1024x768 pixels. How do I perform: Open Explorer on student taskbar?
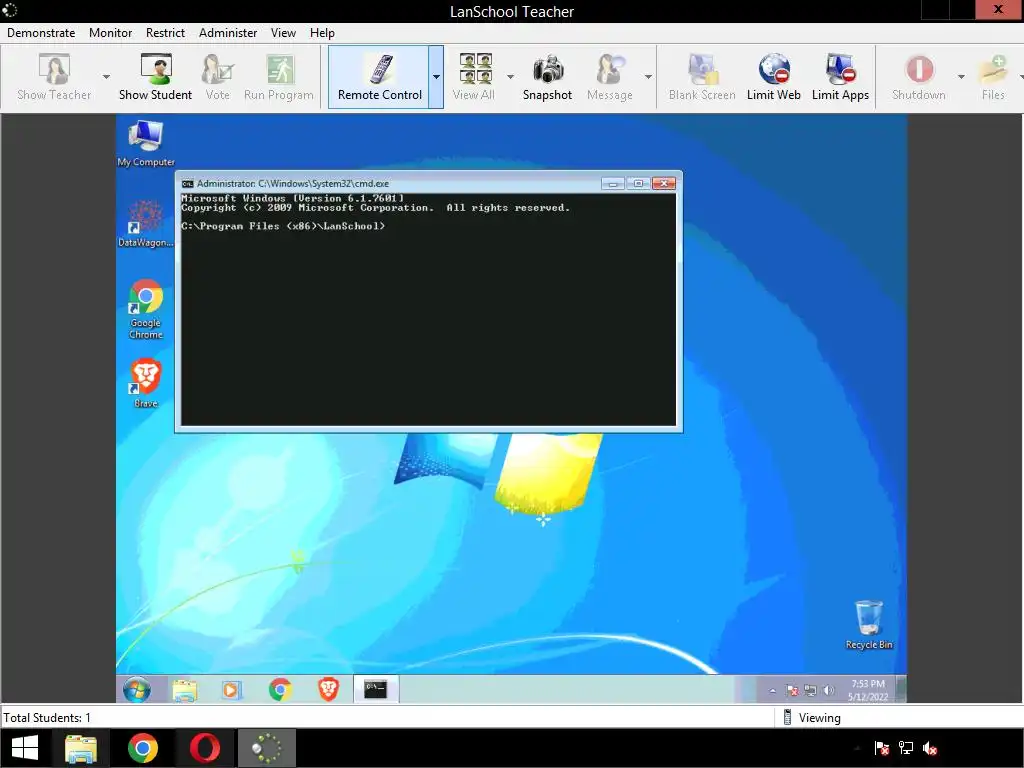184,690
